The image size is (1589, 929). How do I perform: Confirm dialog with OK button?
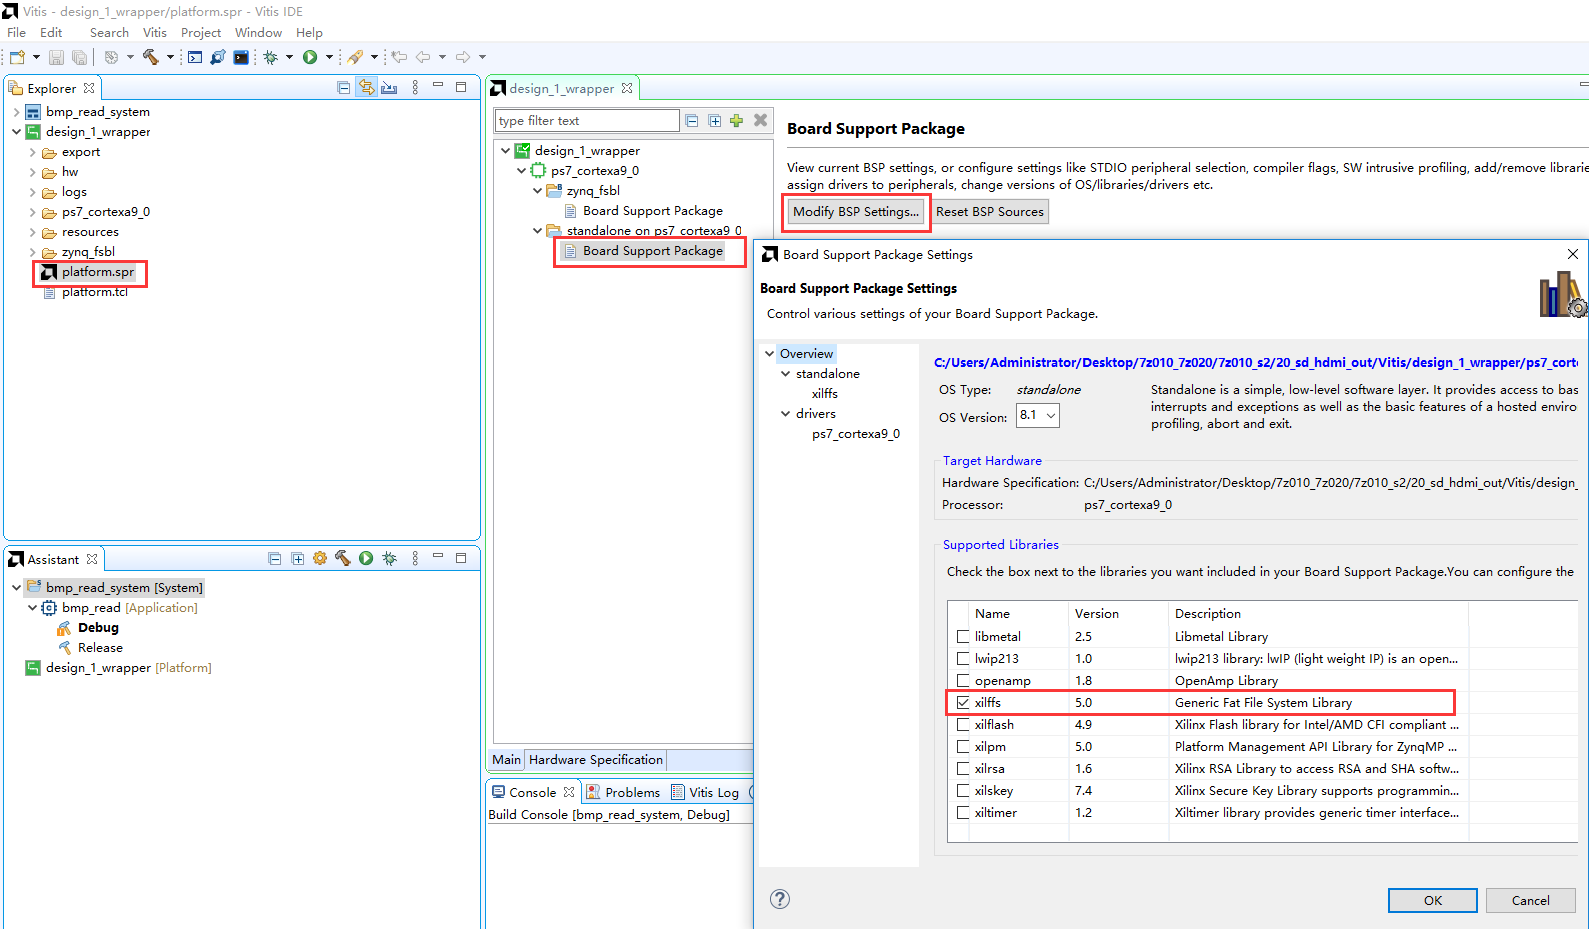(x=1433, y=900)
